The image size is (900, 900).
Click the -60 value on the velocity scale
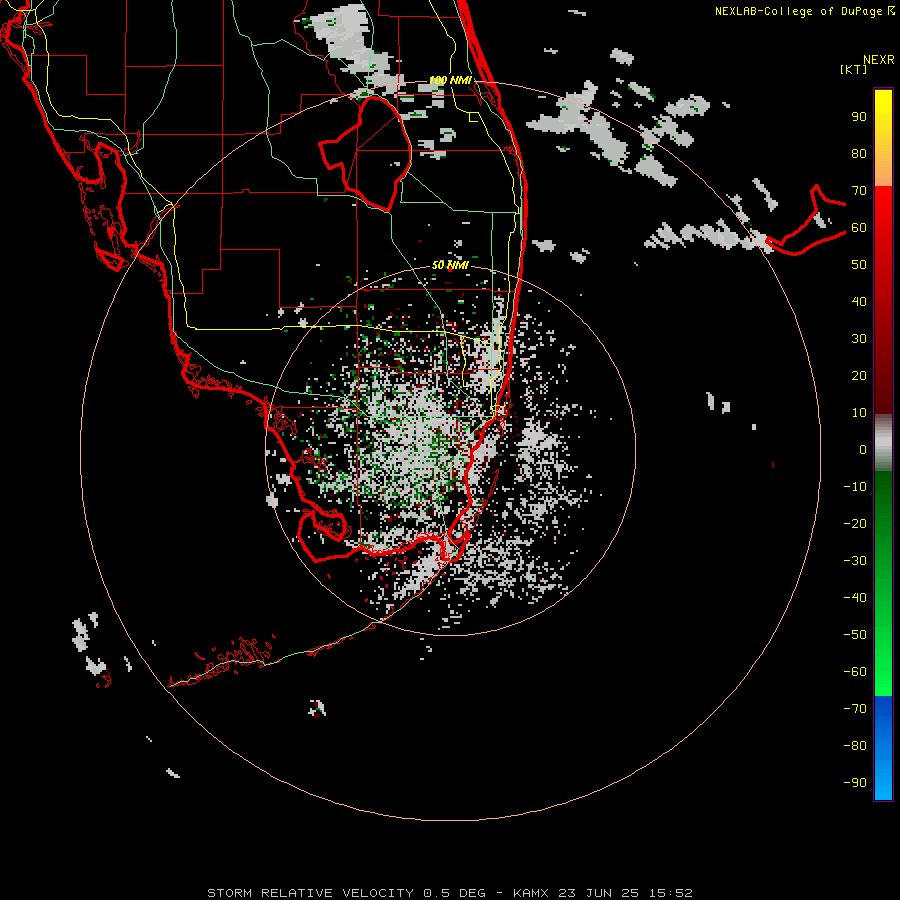855,672
